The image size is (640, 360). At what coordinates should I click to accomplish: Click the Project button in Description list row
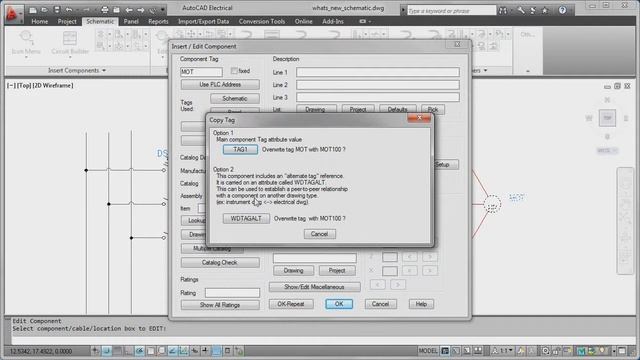(x=358, y=109)
